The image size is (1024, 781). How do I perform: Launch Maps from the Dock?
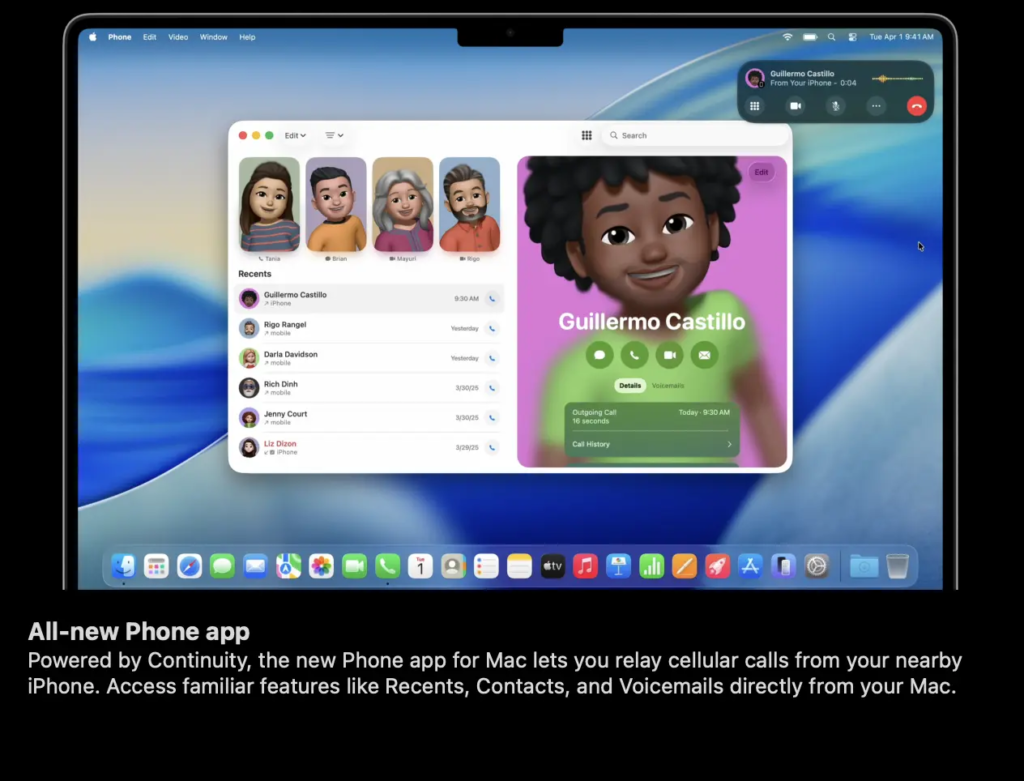coord(288,566)
